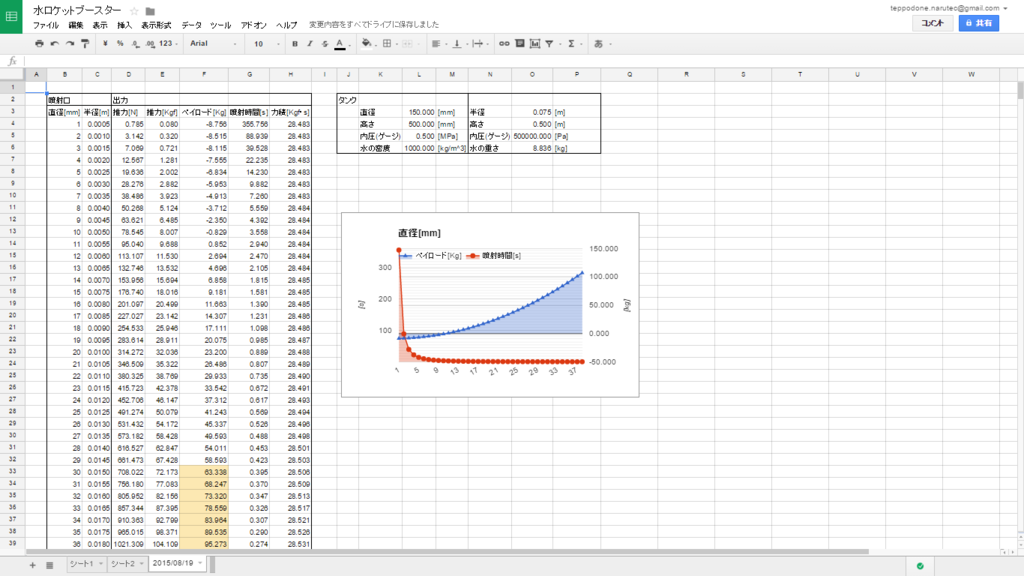
Task: Open the text color picker
Action: tap(340, 44)
